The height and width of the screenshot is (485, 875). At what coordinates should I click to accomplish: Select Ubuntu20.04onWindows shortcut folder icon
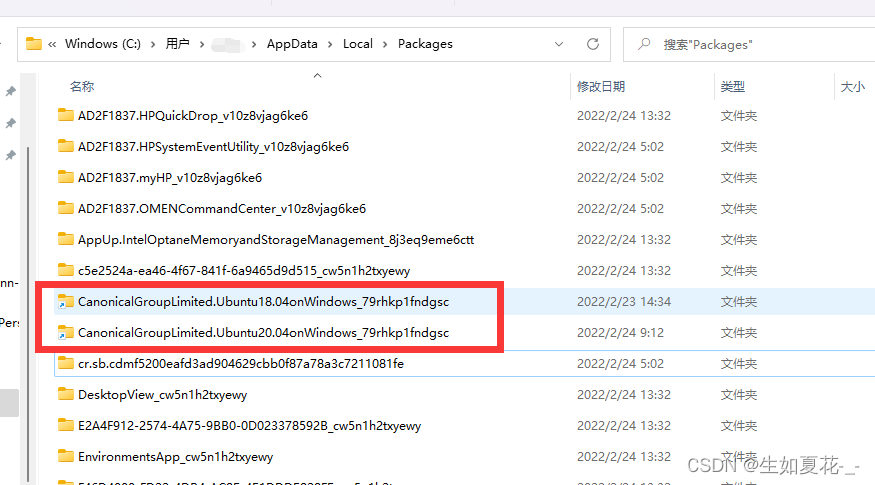pos(66,332)
